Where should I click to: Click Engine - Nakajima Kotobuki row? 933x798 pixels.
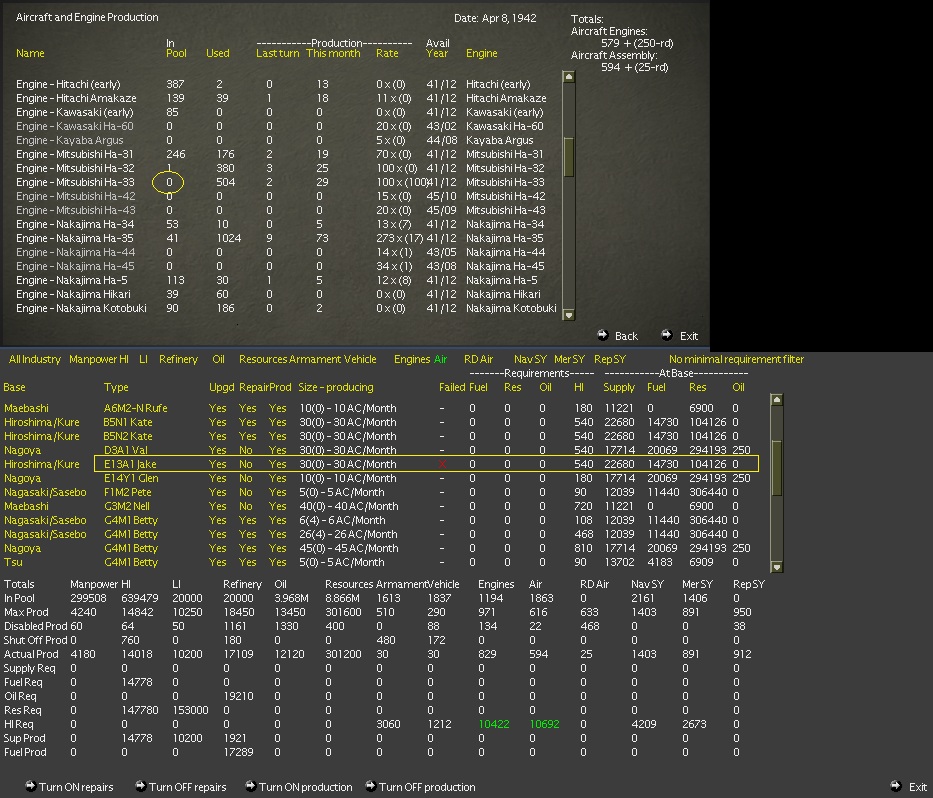[286, 309]
